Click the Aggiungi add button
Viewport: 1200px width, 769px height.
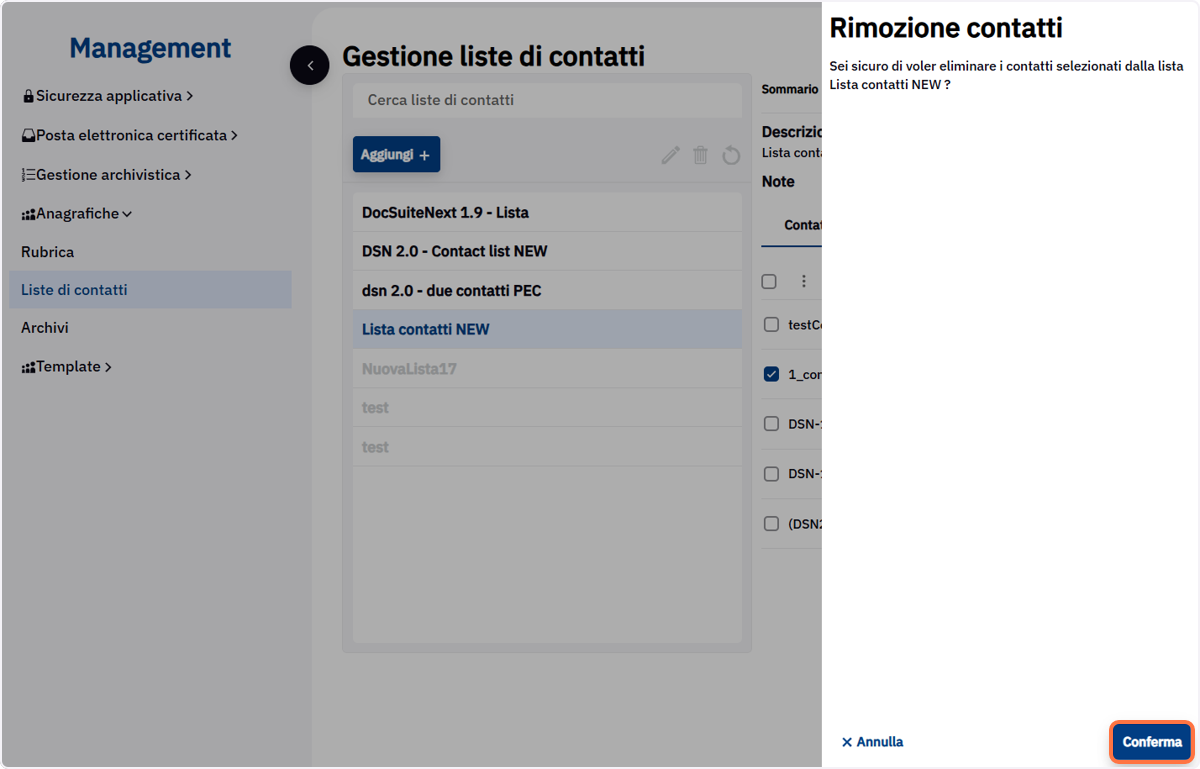(x=396, y=155)
